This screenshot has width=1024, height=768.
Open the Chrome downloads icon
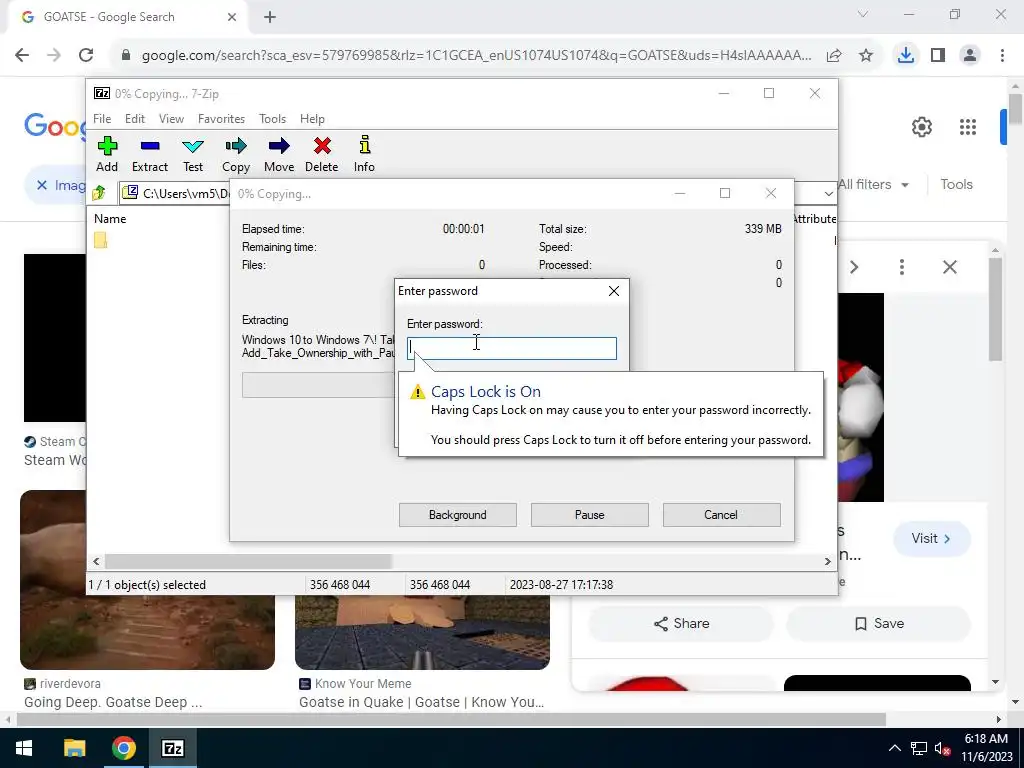point(906,56)
